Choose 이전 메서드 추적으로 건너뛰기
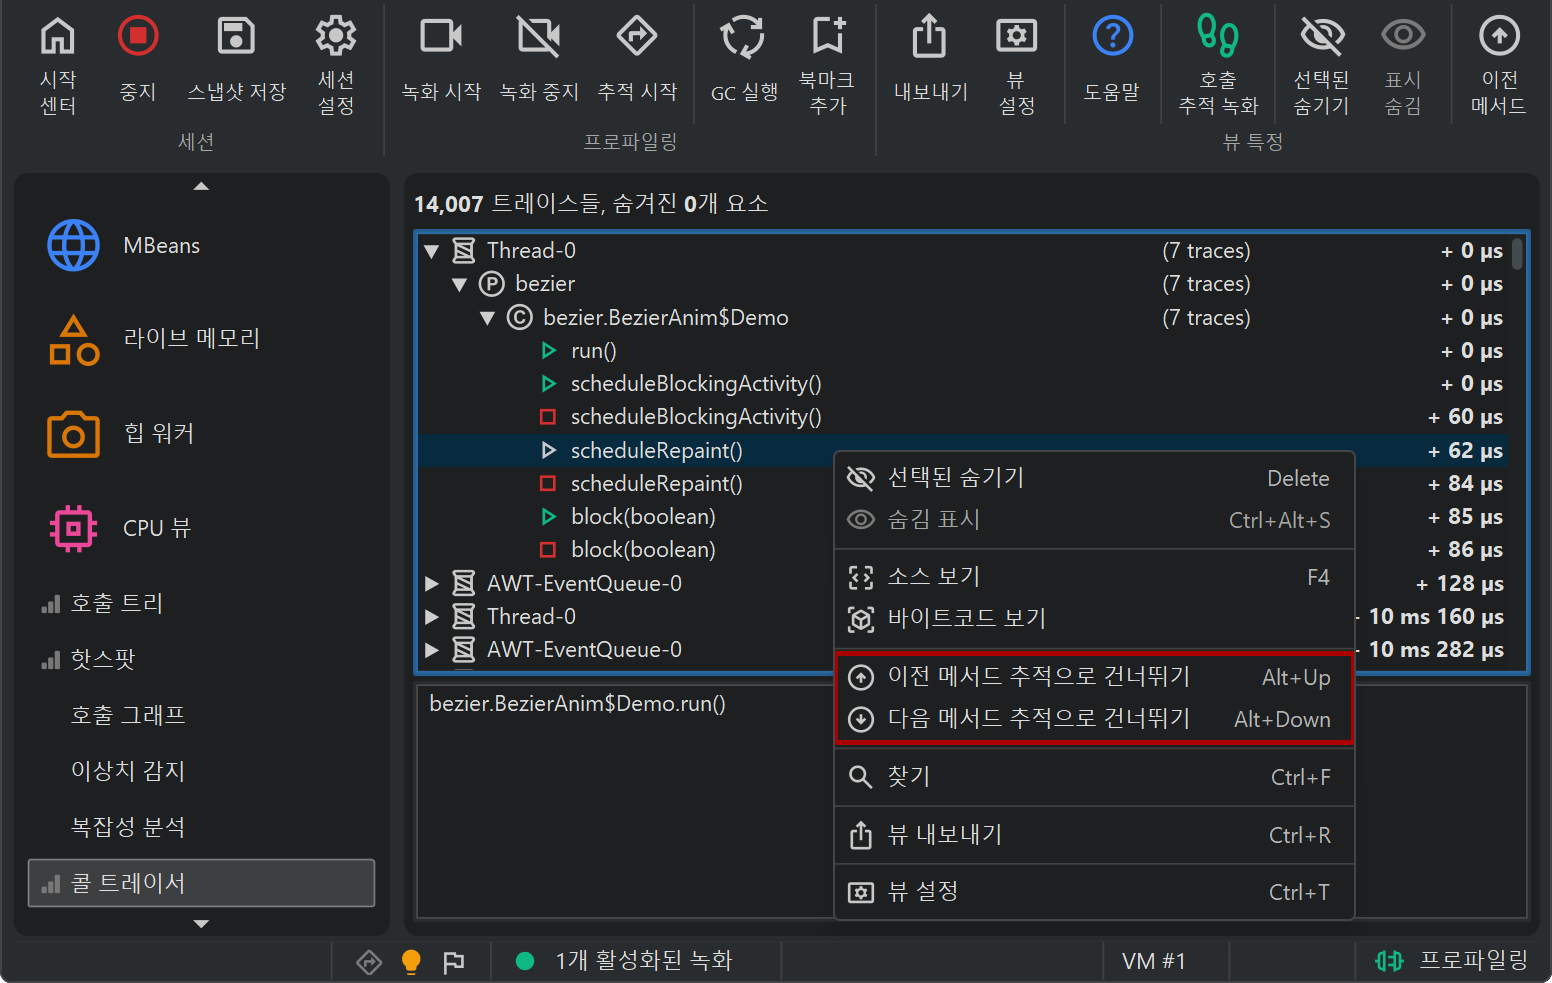Viewport: 1552px width, 983px height. 1094,677
